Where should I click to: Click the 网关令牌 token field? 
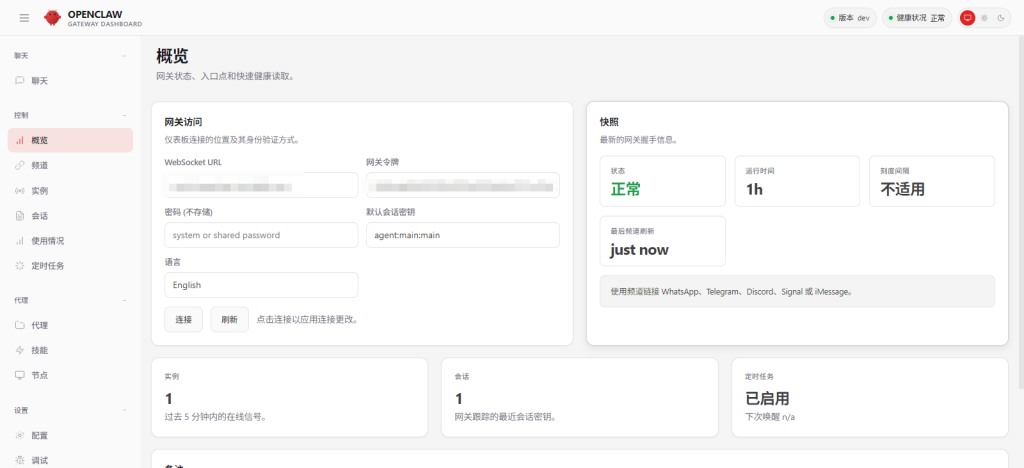point(462,185)
